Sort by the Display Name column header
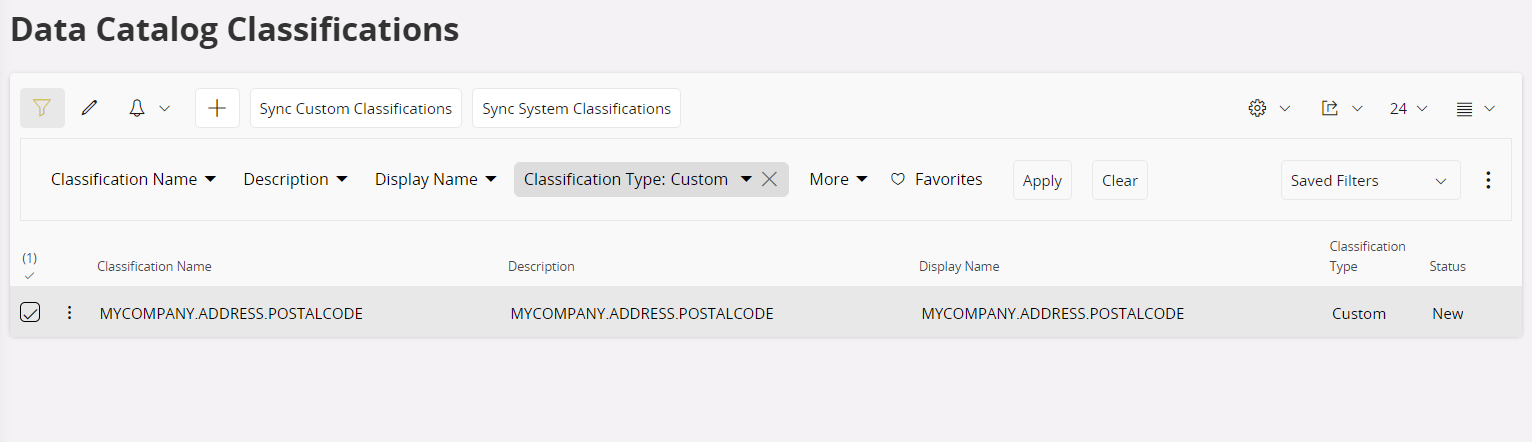1532x442 pixels. (959, 266)
